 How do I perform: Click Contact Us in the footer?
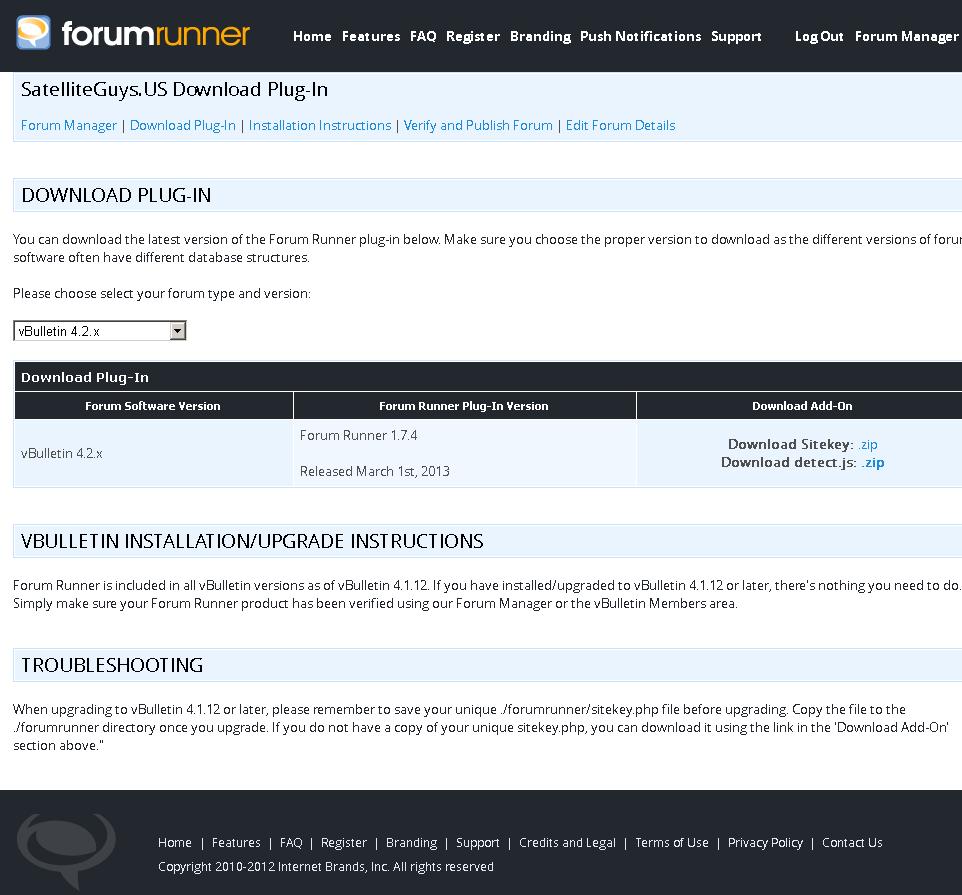(852, 843)
